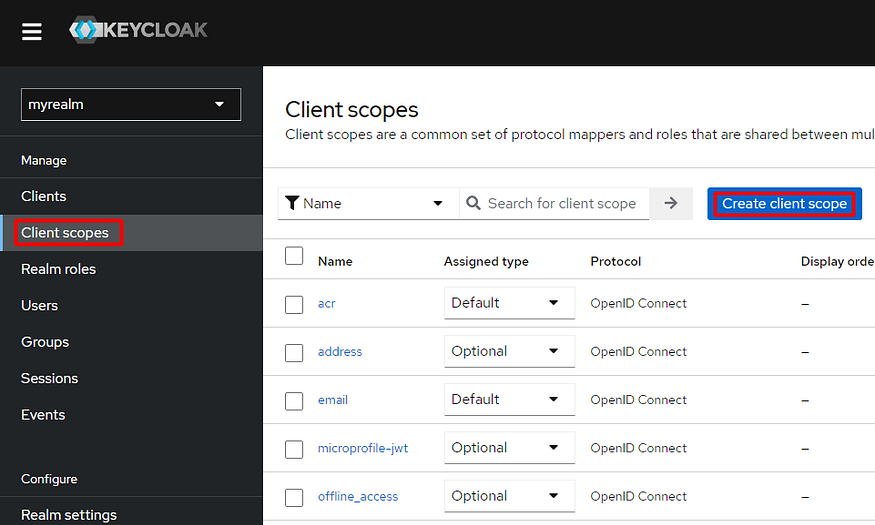Screen dimensions: 875x525
Task: Click the Manage section label
Action: click(44, 161)
